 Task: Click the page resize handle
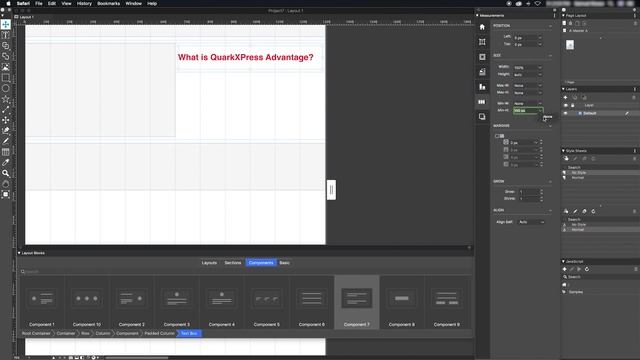click(x=331, y=190)
